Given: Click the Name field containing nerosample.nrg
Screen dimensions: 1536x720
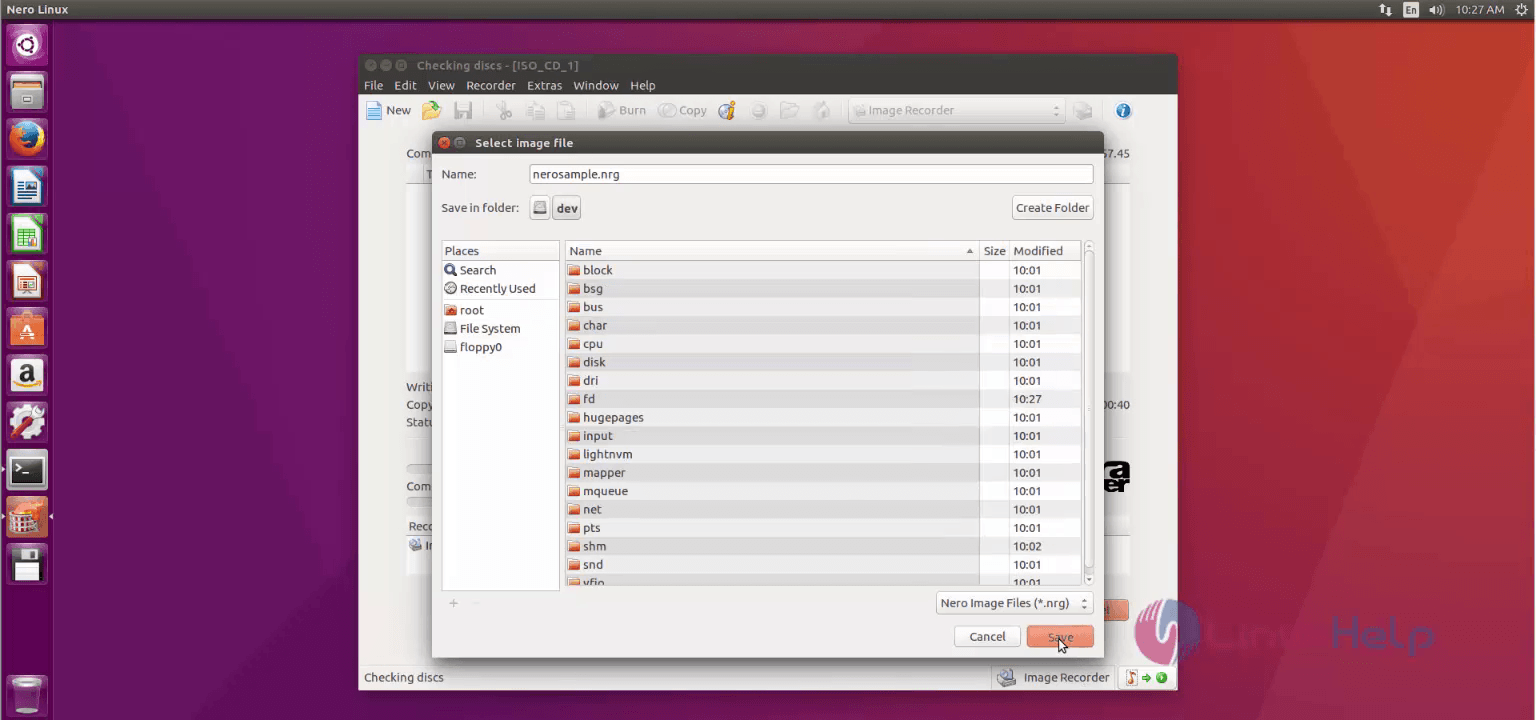Looking at the screenshot, I should 811,174.
